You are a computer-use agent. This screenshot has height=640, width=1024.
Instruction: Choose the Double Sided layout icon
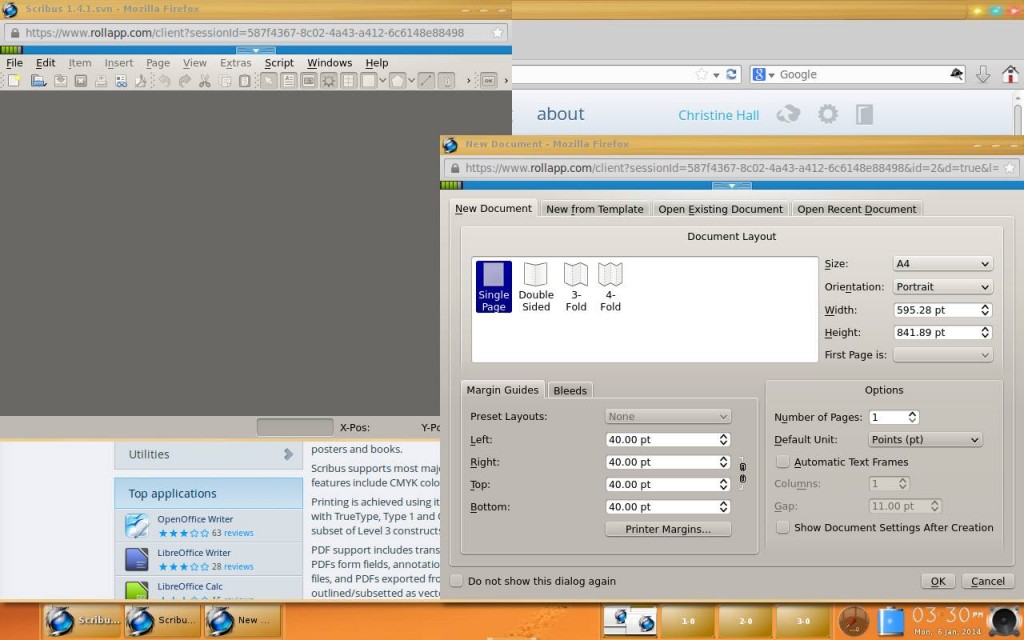(x=536, y=287)
